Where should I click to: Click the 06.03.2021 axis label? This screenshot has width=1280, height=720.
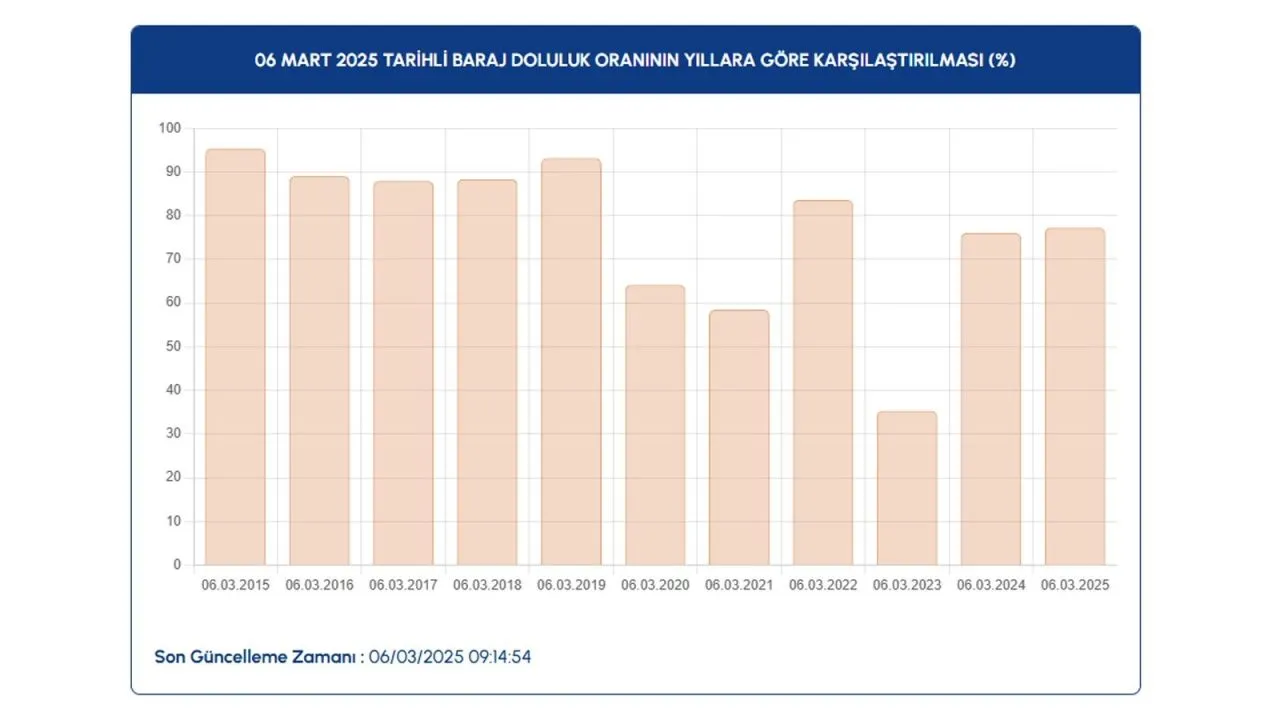click(739, 585)
